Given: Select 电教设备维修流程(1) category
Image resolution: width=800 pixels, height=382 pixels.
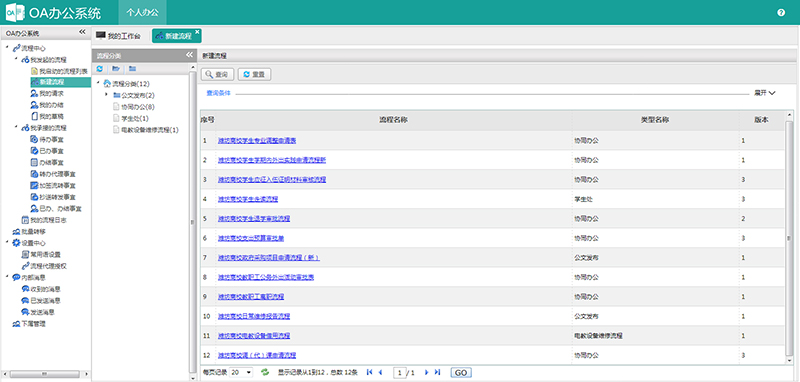Looking at the screenshot, I should click(150, 130).
